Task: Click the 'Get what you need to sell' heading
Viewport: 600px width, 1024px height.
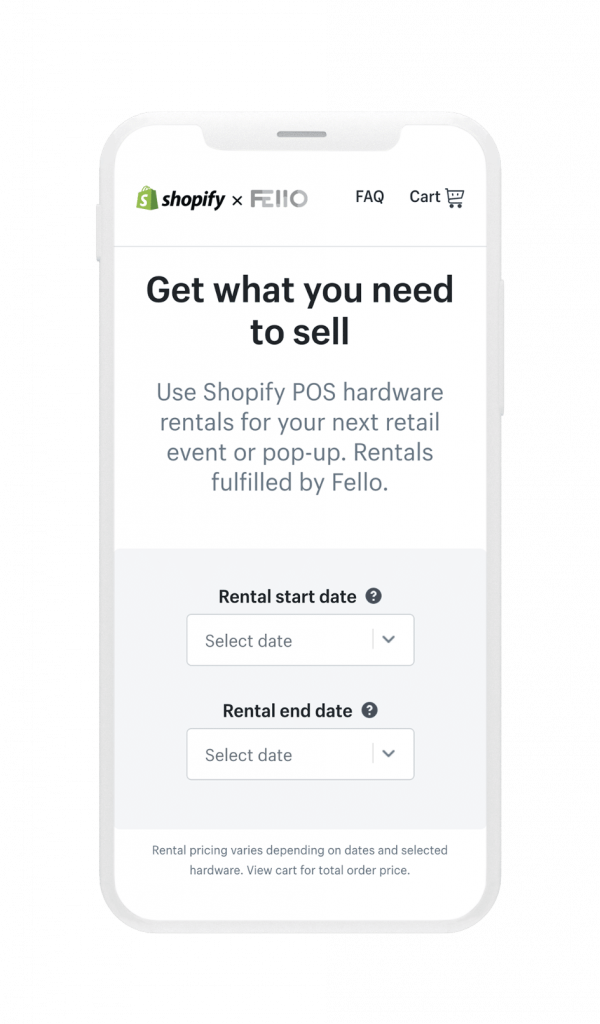Action: 300,310
